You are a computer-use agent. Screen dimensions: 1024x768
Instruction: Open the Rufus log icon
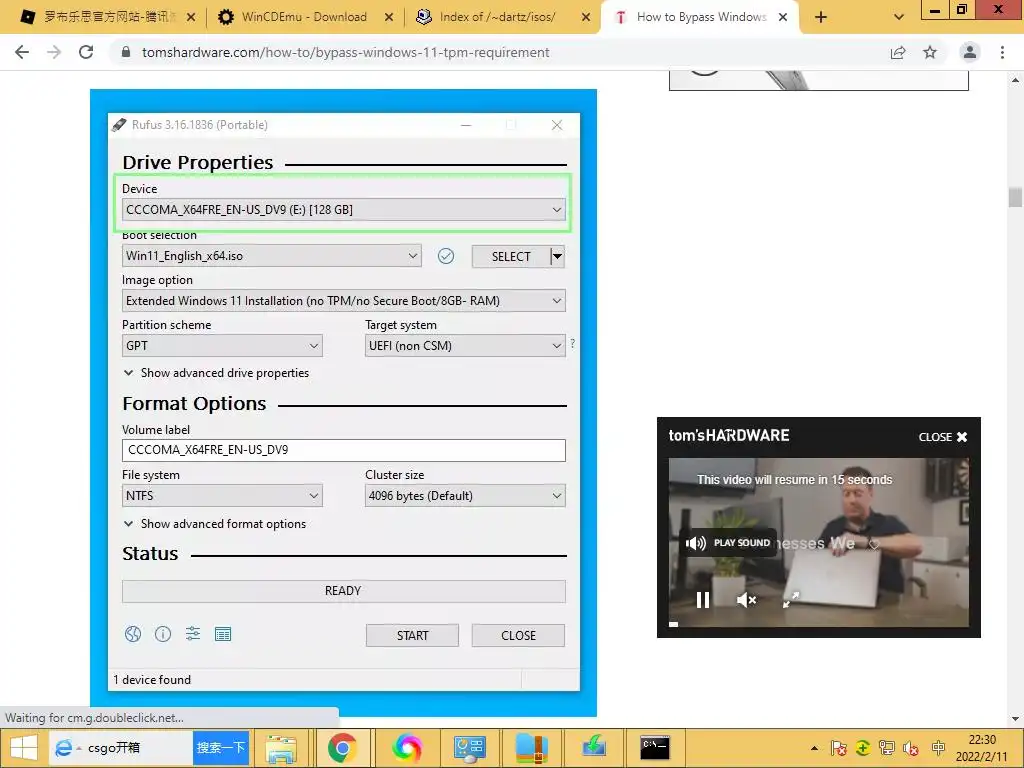[x=223, y=633]
